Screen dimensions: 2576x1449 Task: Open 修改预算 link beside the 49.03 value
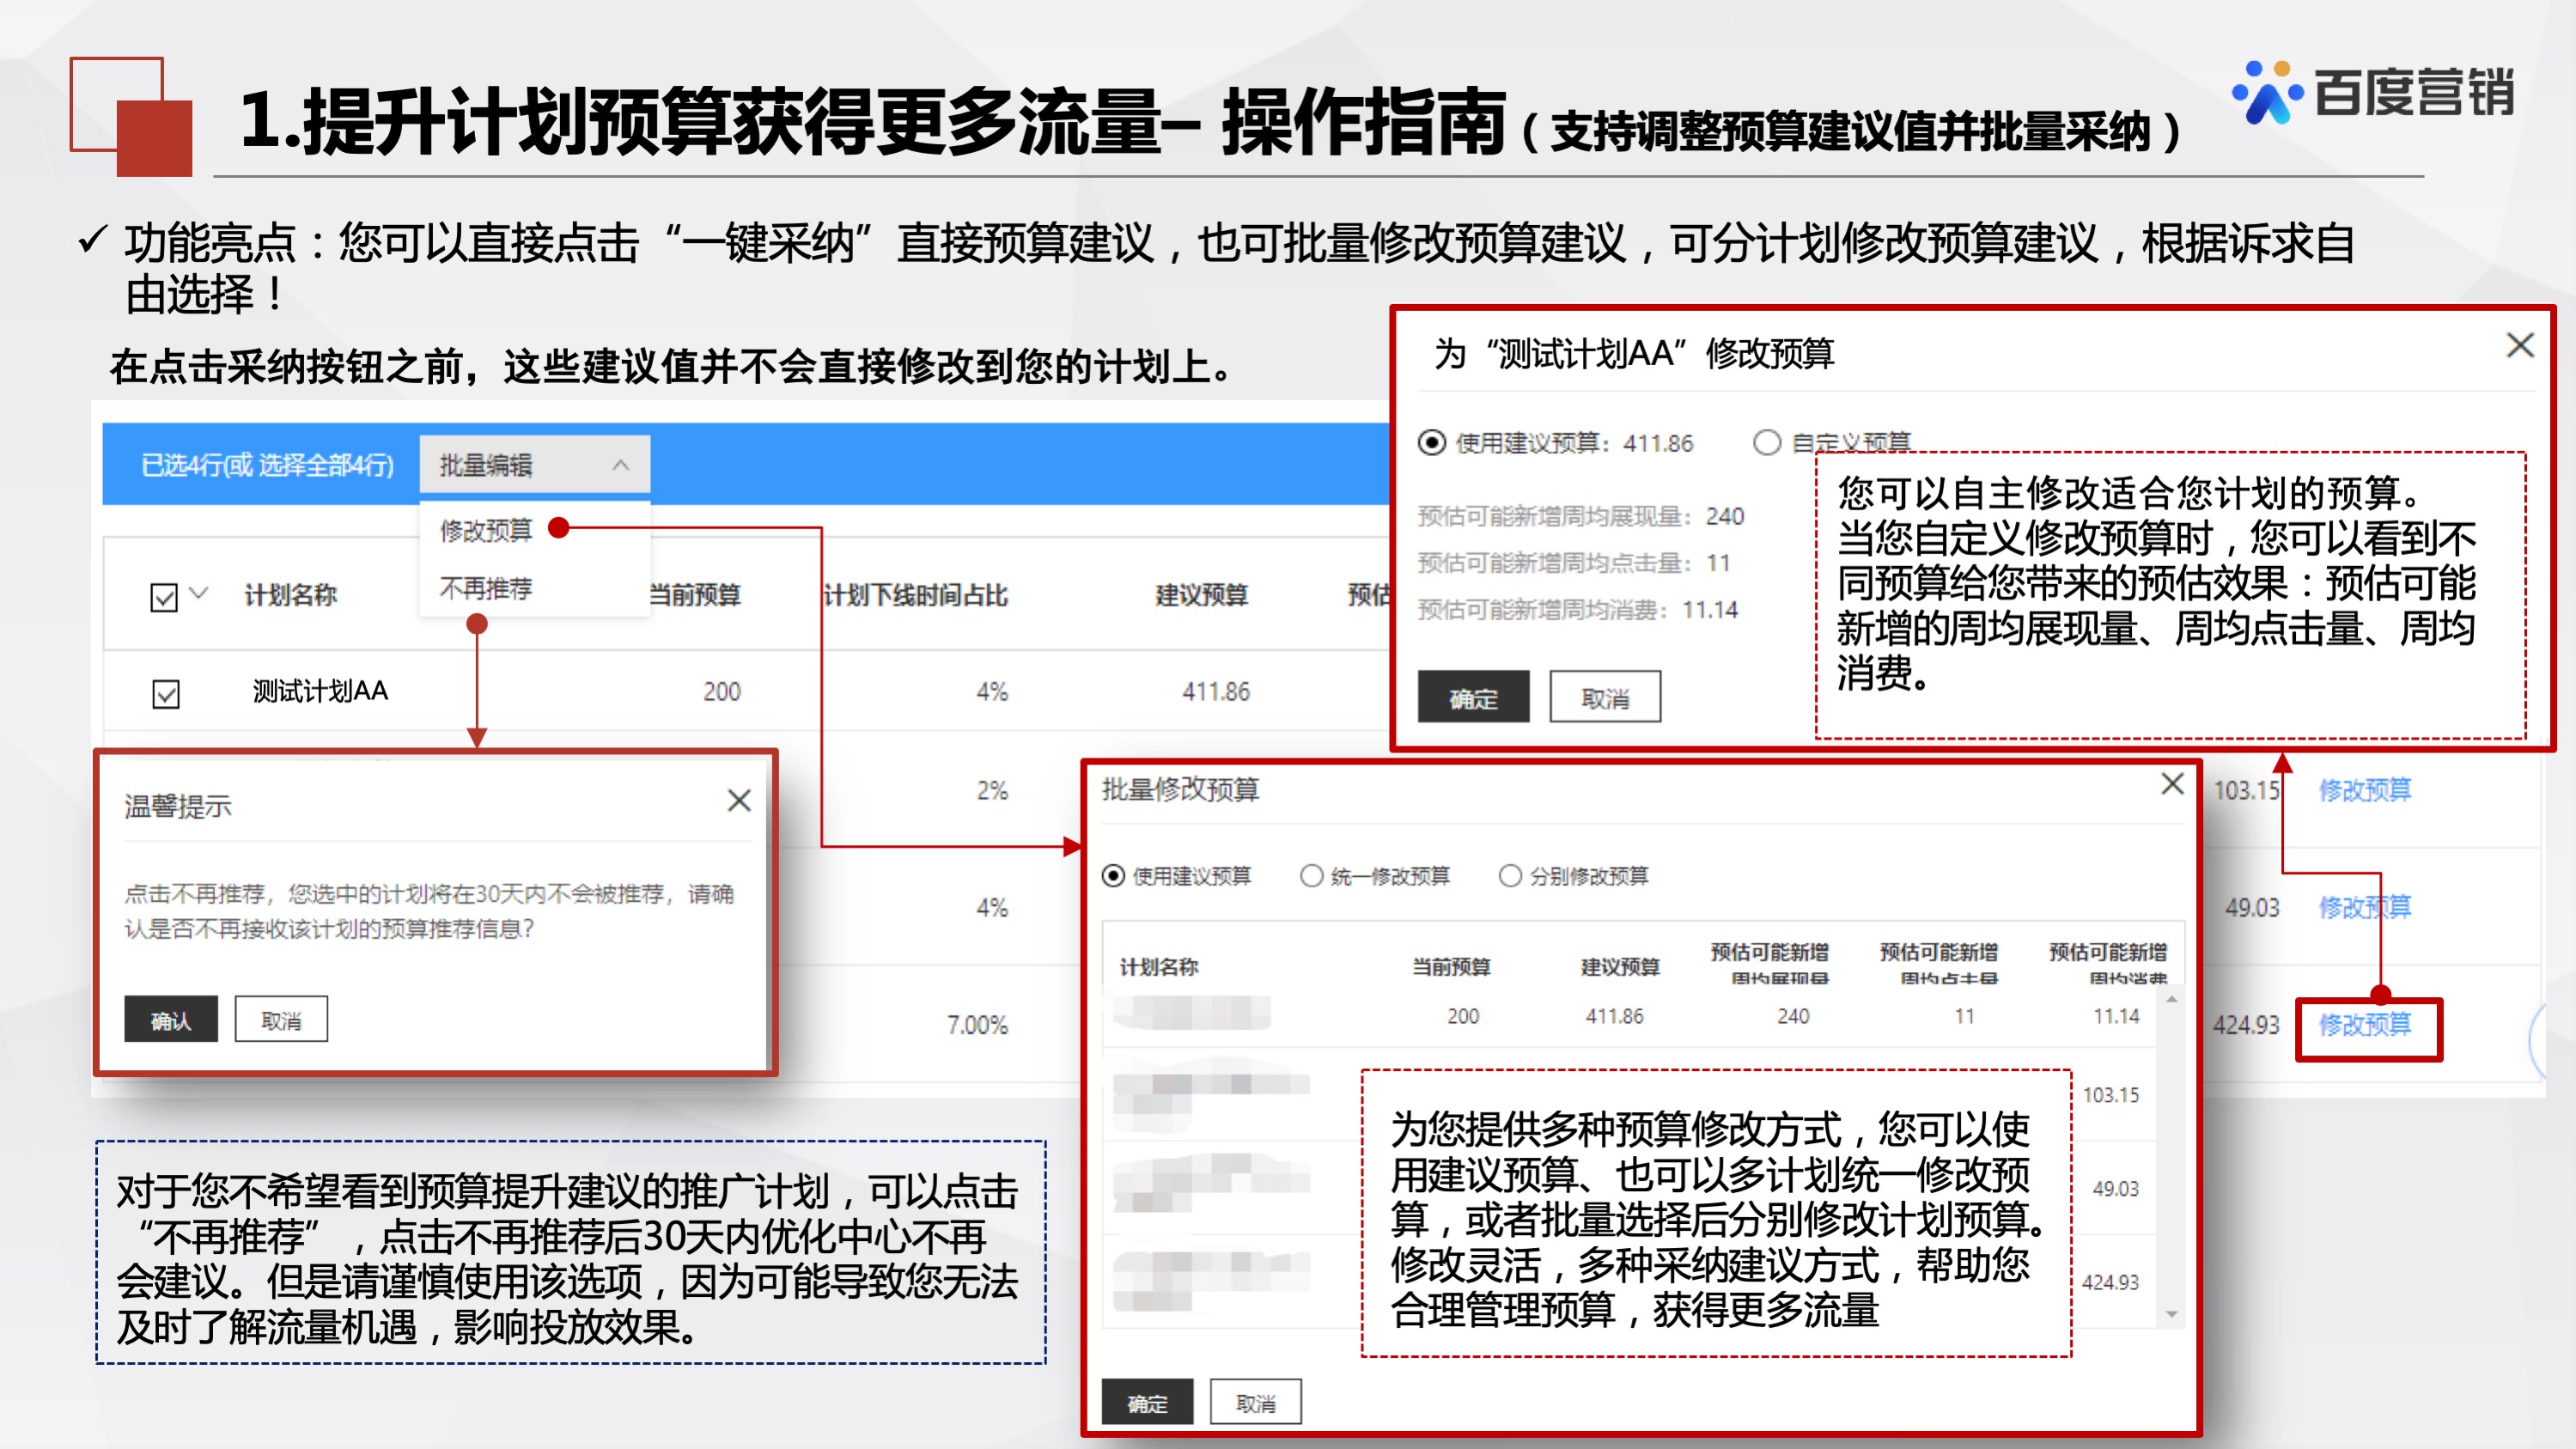[x=2366, y=908]
